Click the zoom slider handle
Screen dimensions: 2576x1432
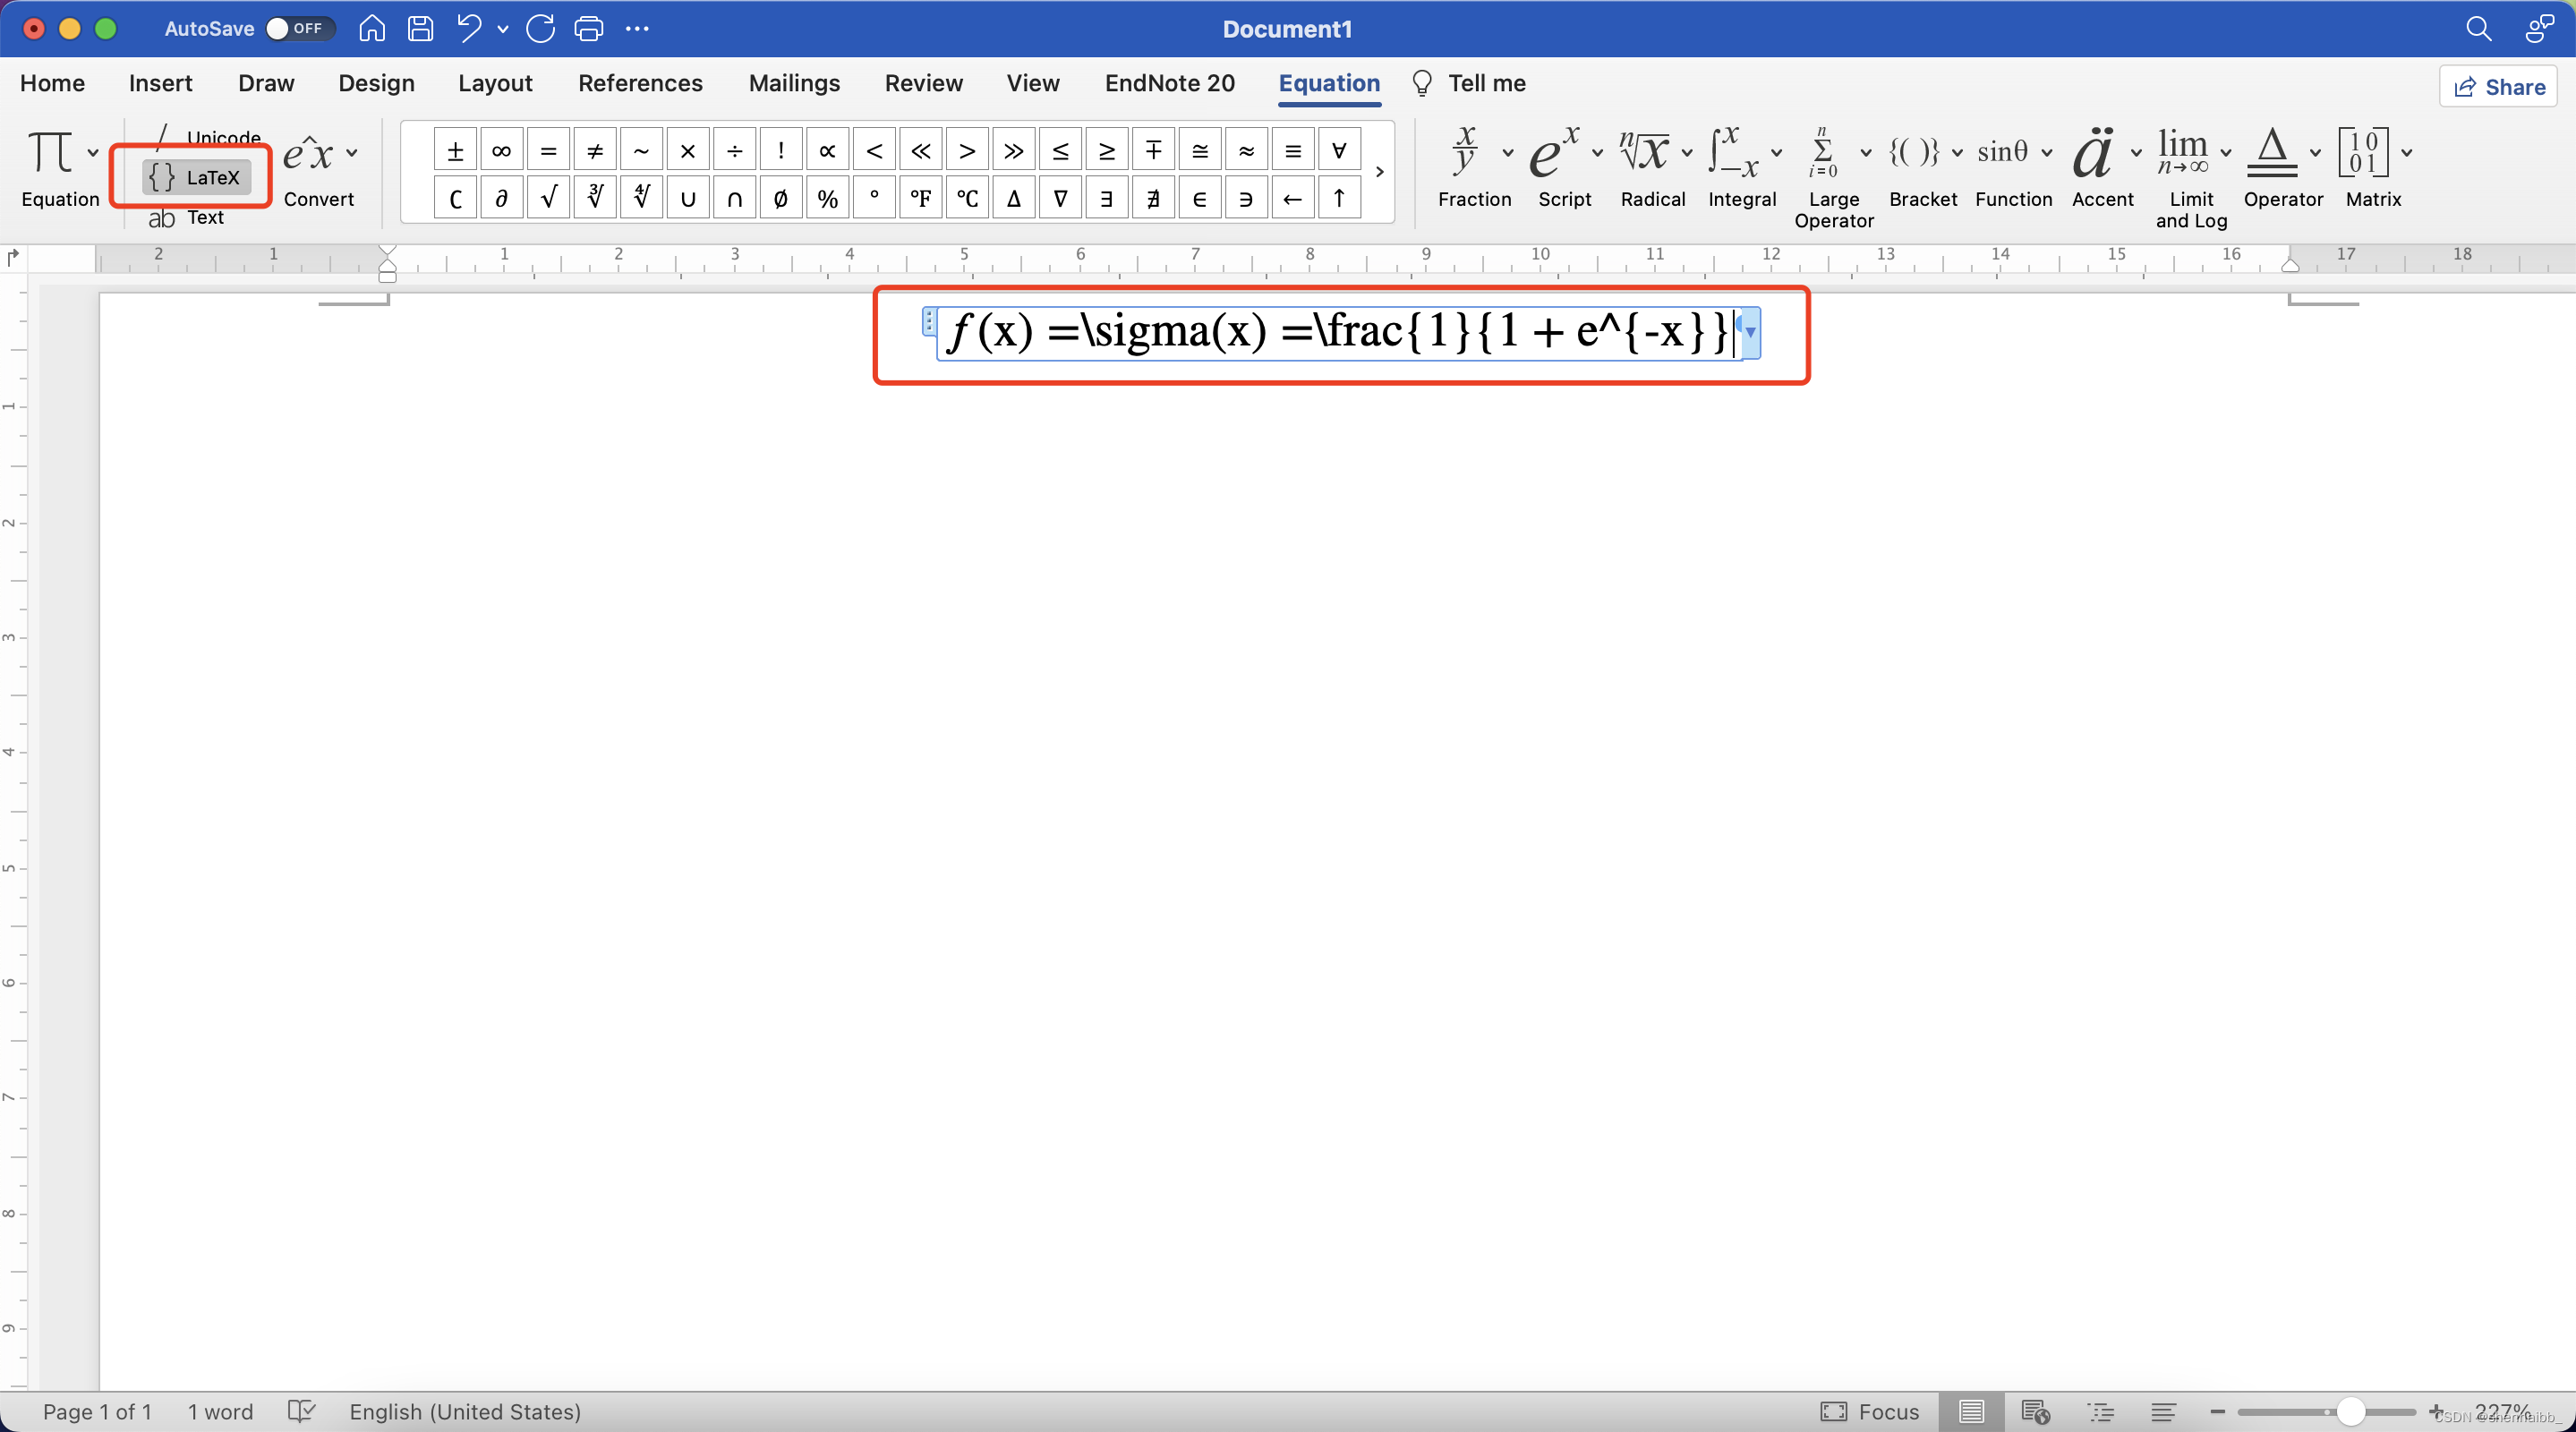pos(2351,1411)
